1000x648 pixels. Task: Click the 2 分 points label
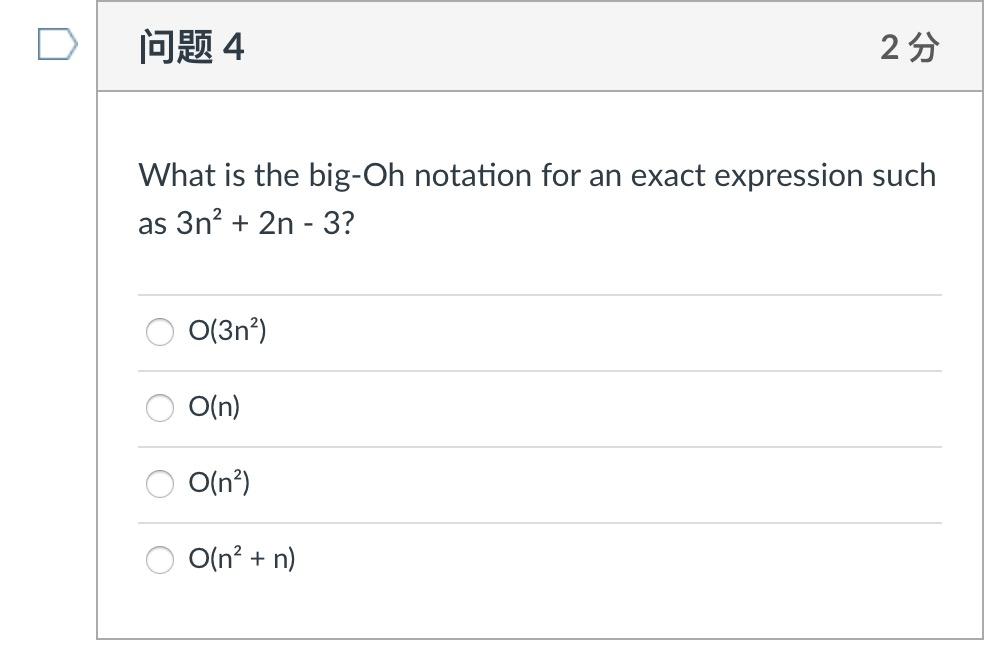tap(909, 47)
